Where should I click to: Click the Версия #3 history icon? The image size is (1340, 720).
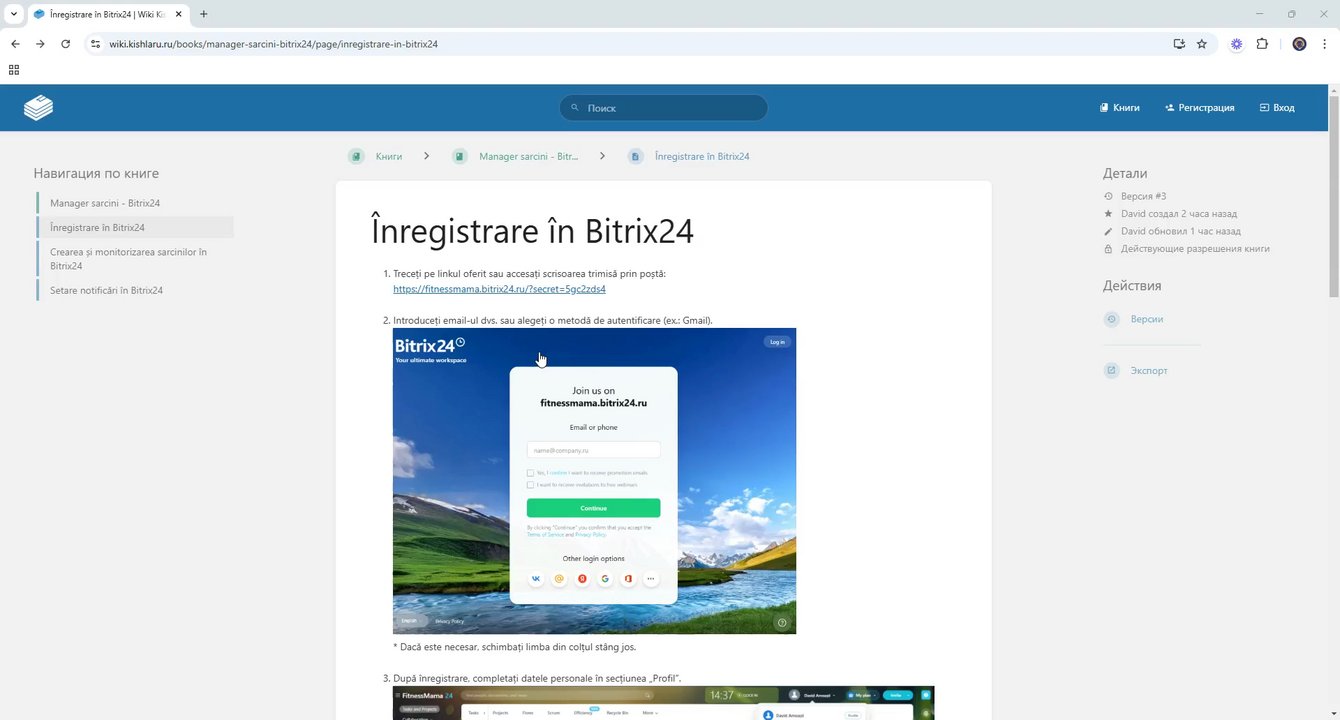click(1108, 196)
